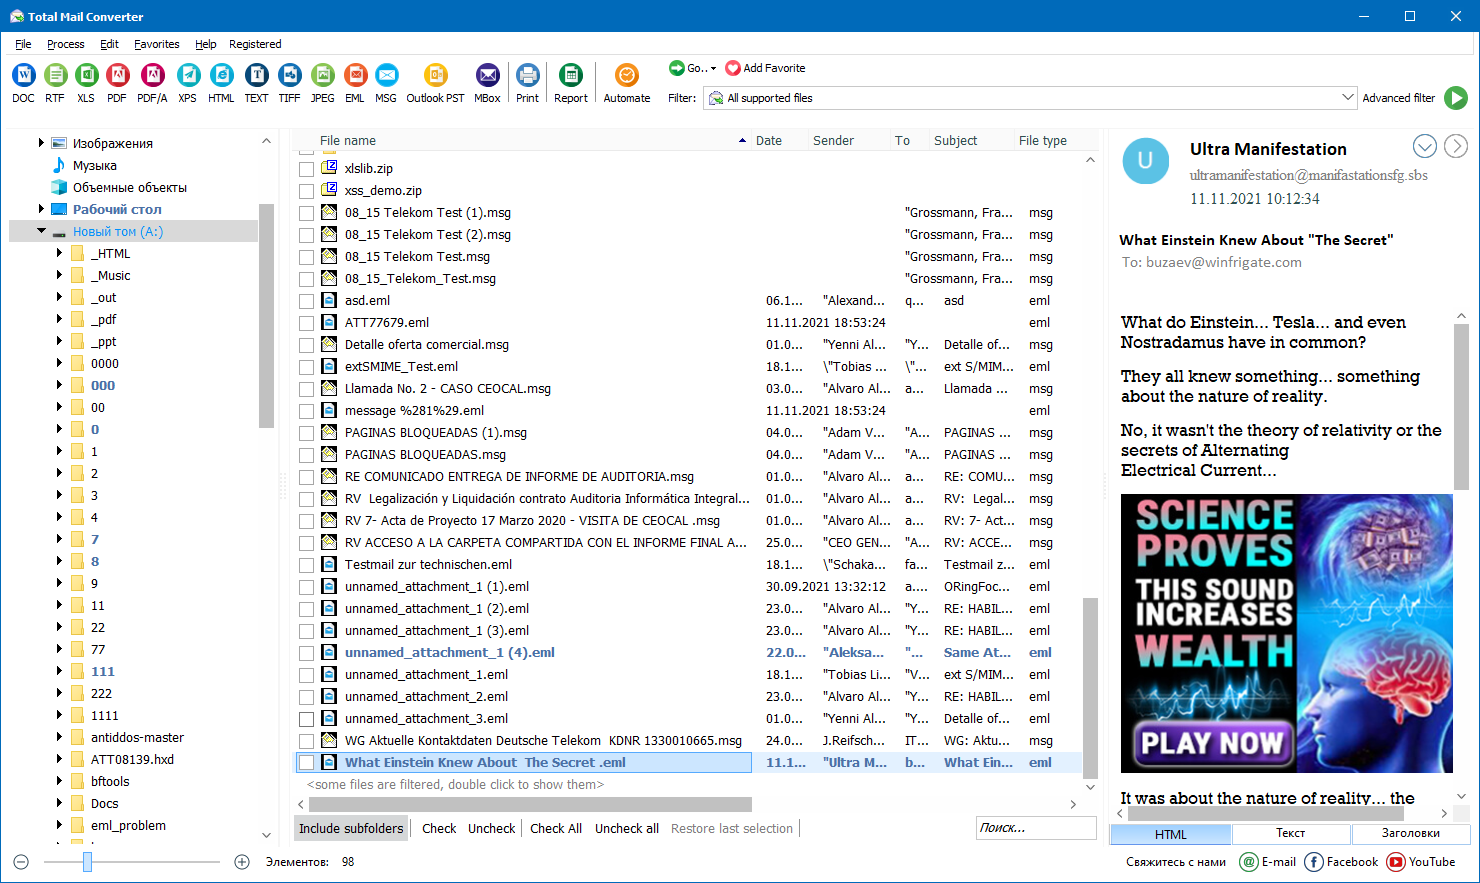Switch to the Заголовки tab
1480x883 pixels.
coord(1411,833)
